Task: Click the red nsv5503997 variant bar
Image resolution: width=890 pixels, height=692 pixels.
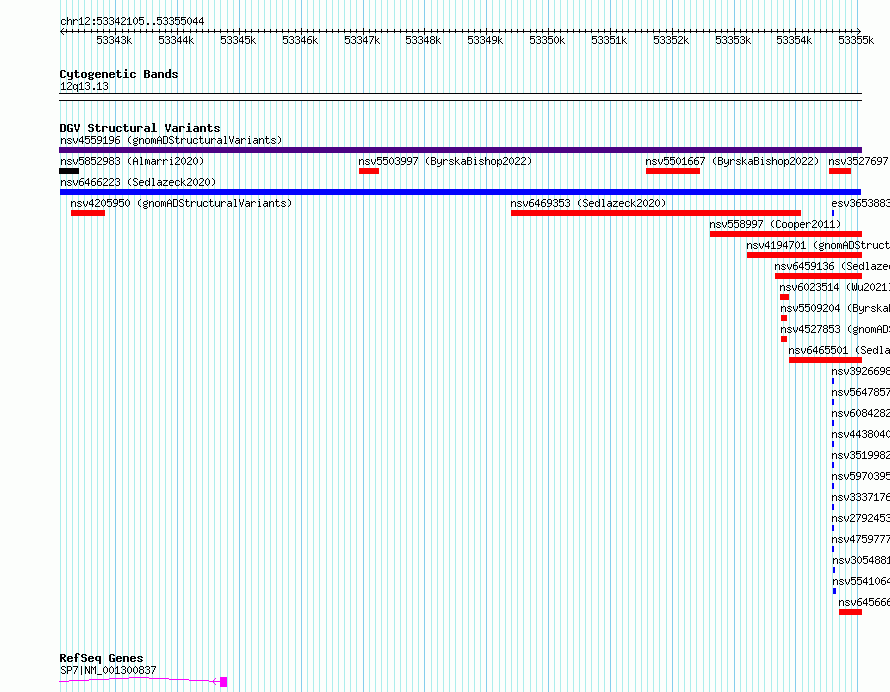Action: [x=369, y=171]
